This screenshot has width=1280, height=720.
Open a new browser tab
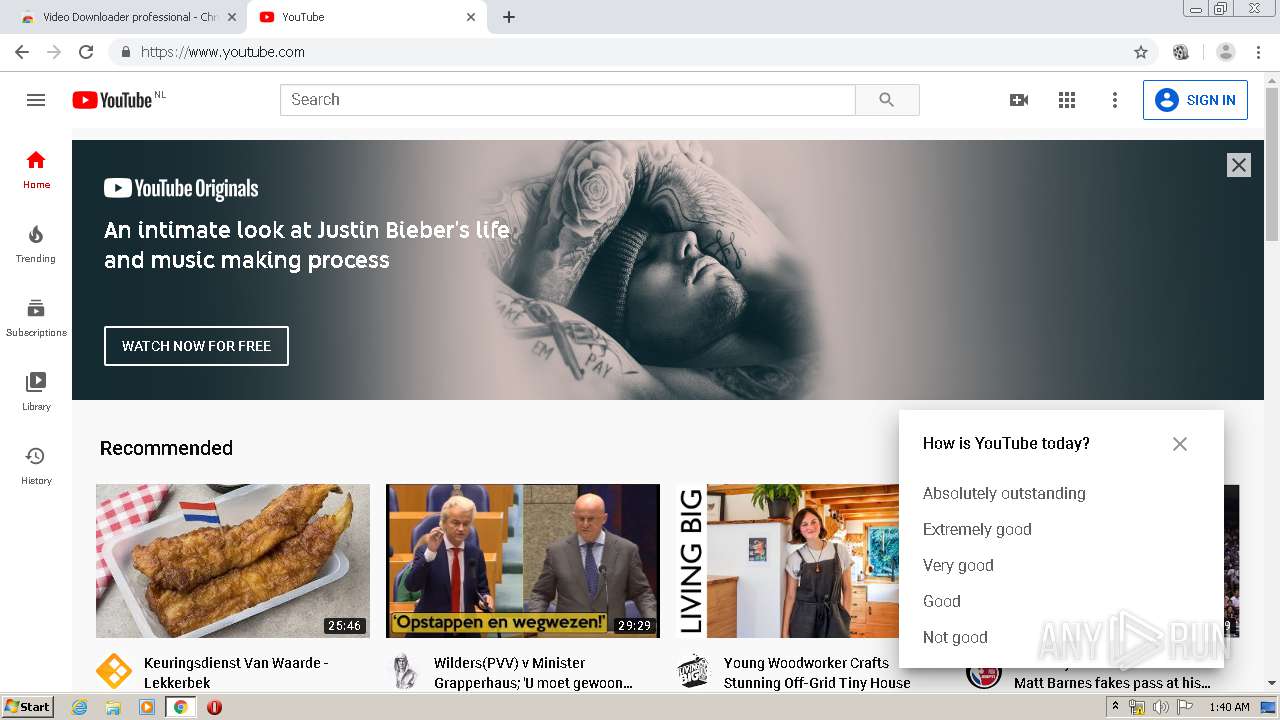509,17
